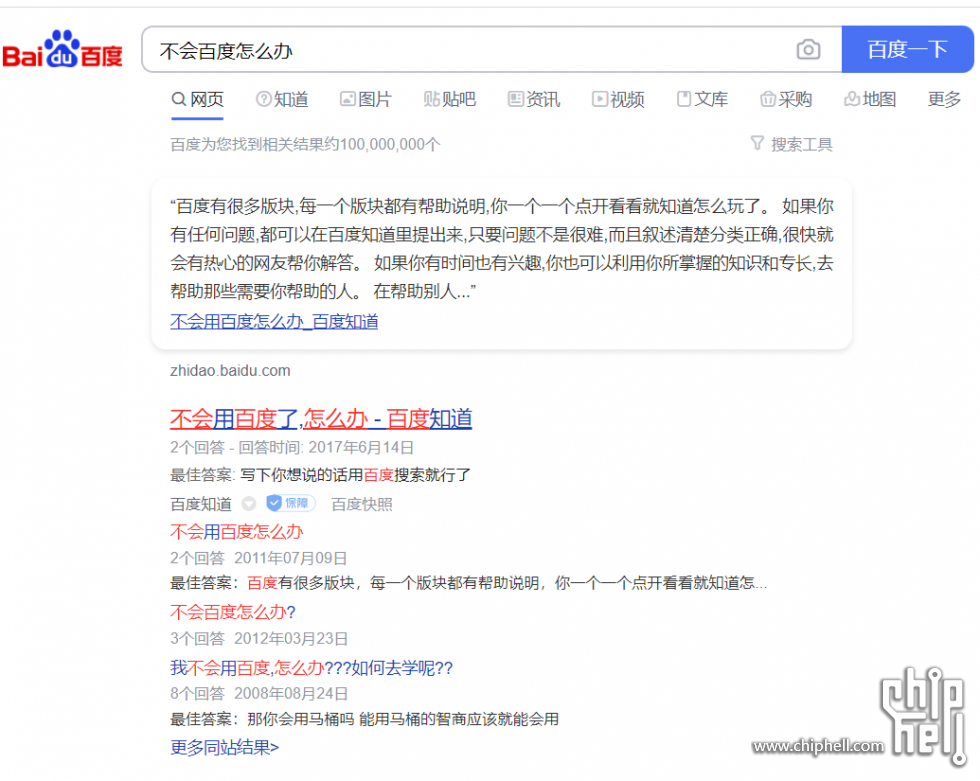This screenshot has width=980, height=781.
Task: Open sub-result 不会百度怎么办?
Action: 232,612
